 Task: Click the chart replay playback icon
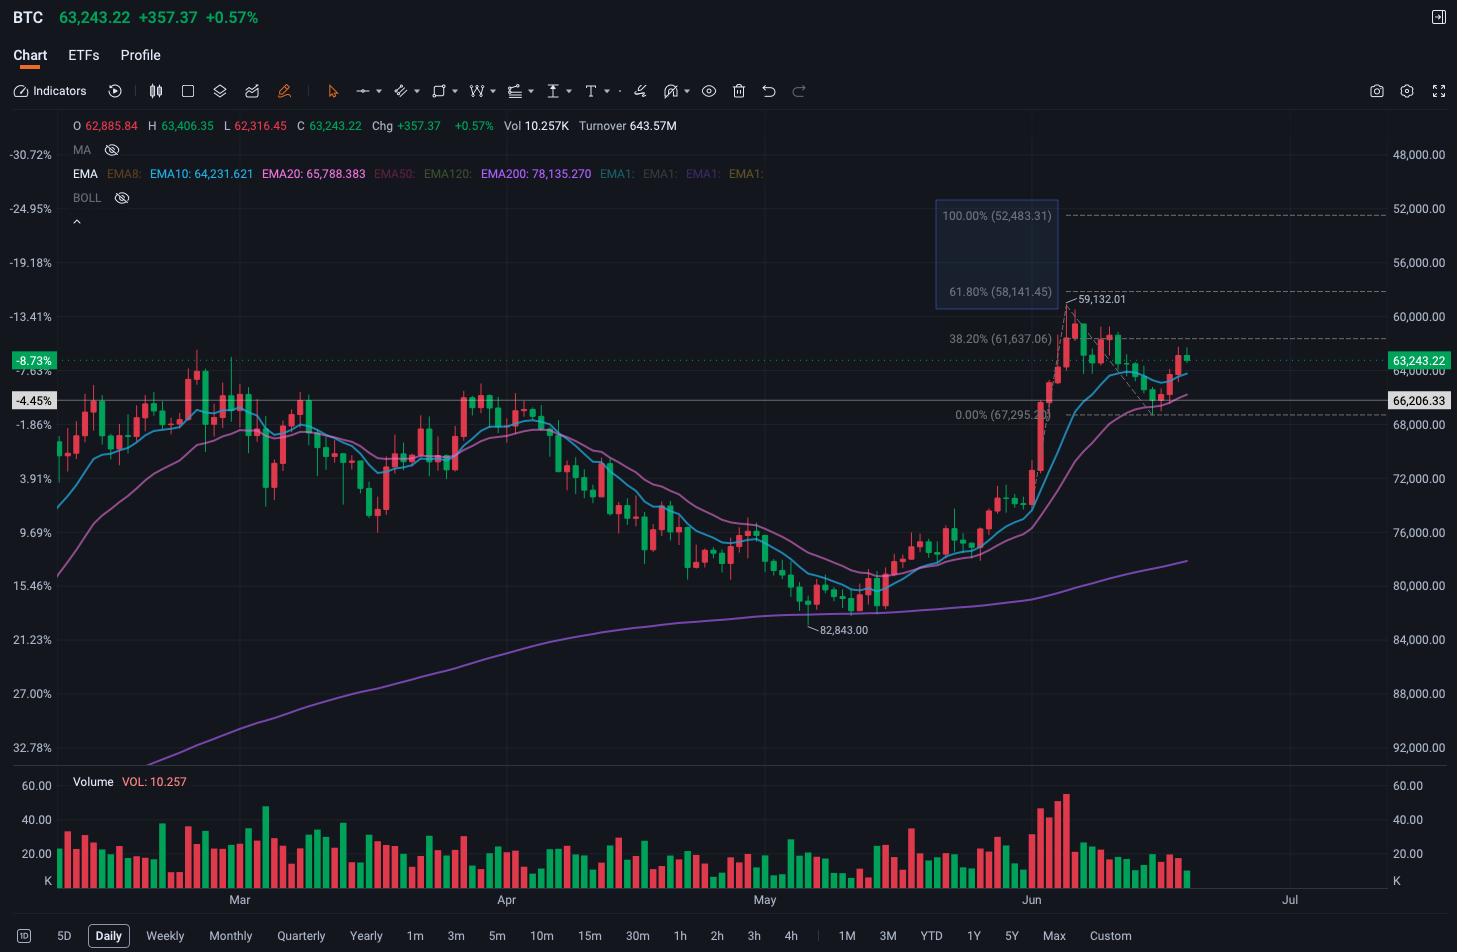pyautogui.click(x=115, y=91)
